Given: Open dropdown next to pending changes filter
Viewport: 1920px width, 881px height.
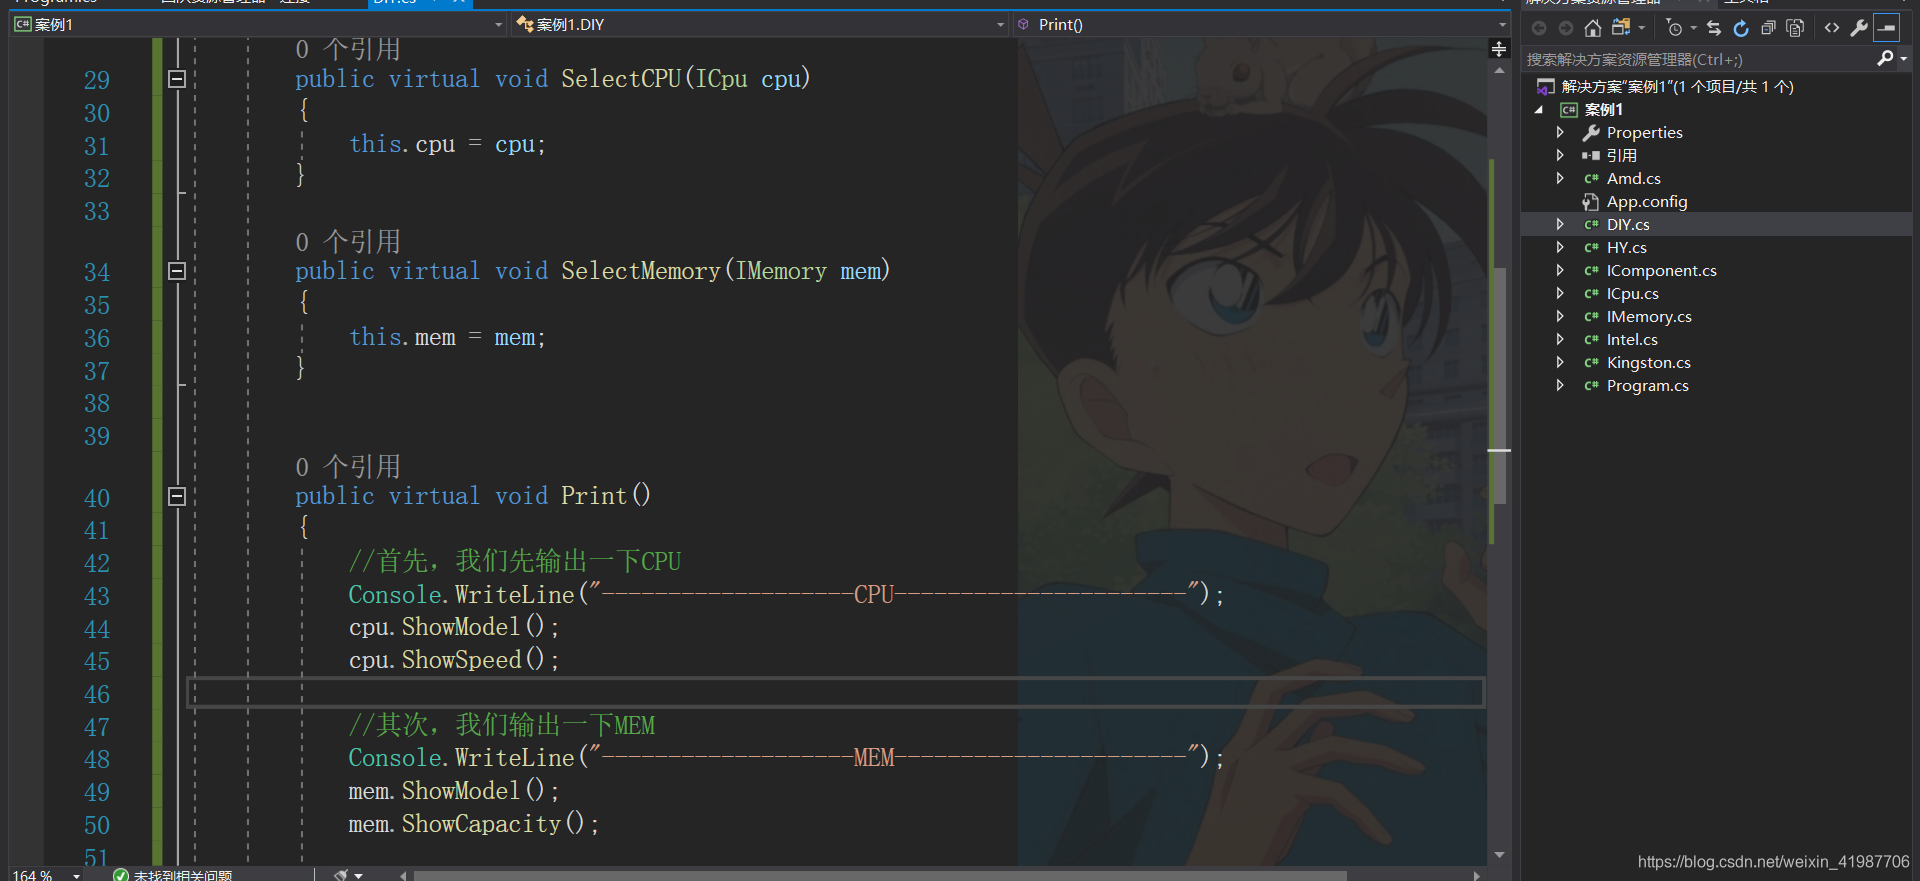Looking at the screenshot, I should [1693, 28].
